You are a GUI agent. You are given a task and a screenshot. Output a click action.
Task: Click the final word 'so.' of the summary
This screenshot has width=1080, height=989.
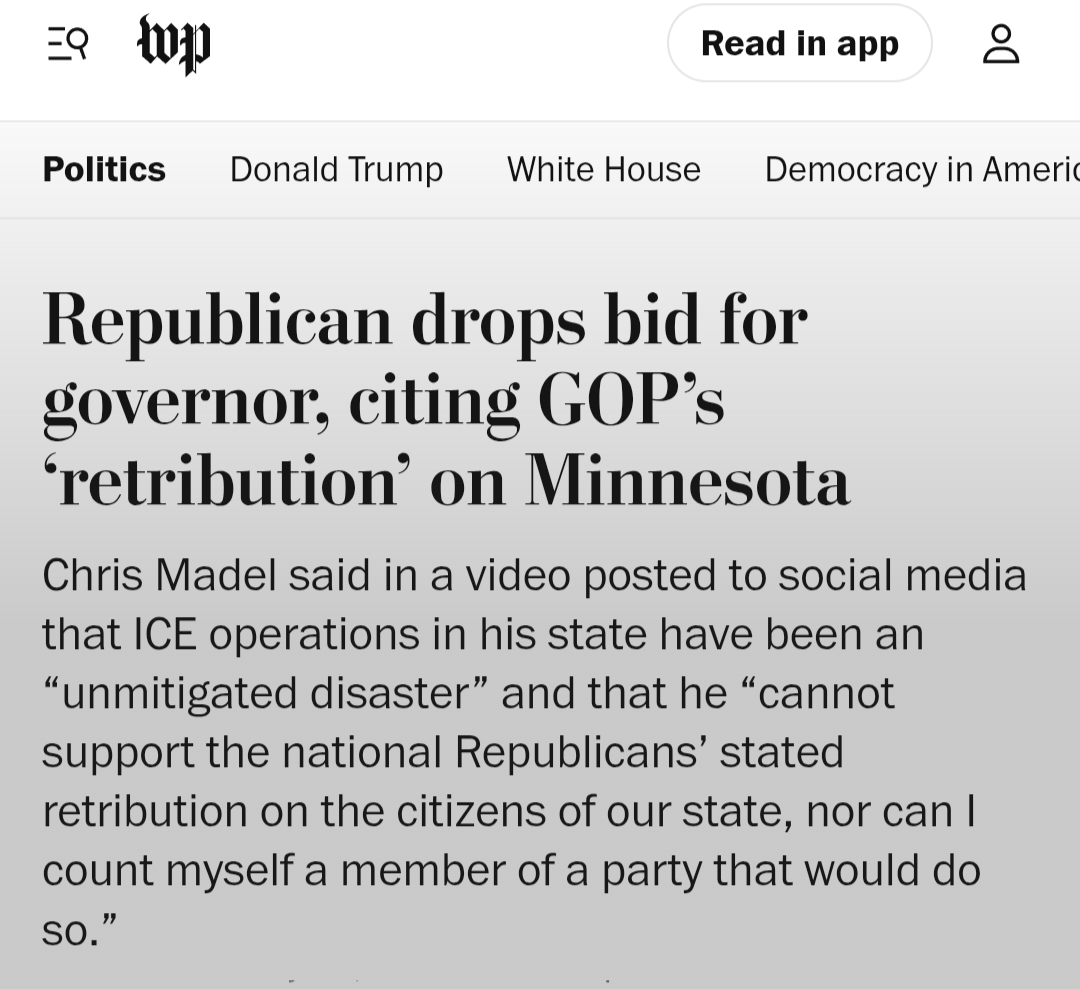[78, 929]
